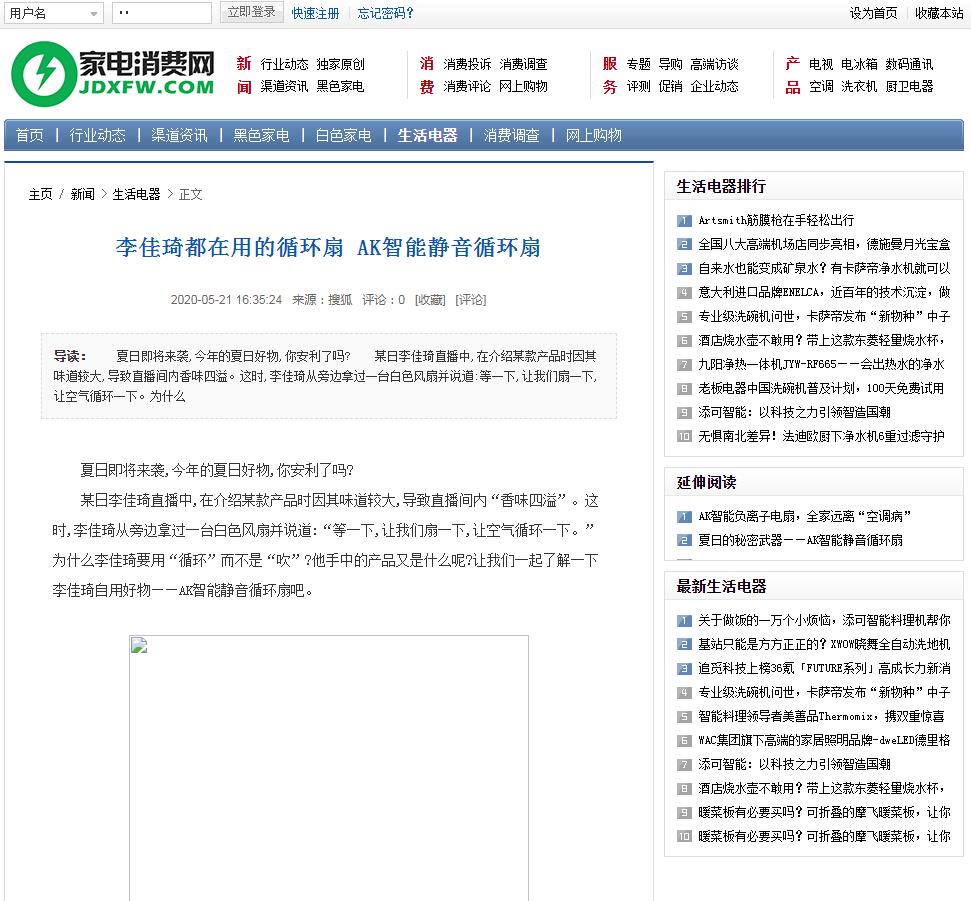Open ranking item 自来水也能变成矿泉水

tap(824, 268)
